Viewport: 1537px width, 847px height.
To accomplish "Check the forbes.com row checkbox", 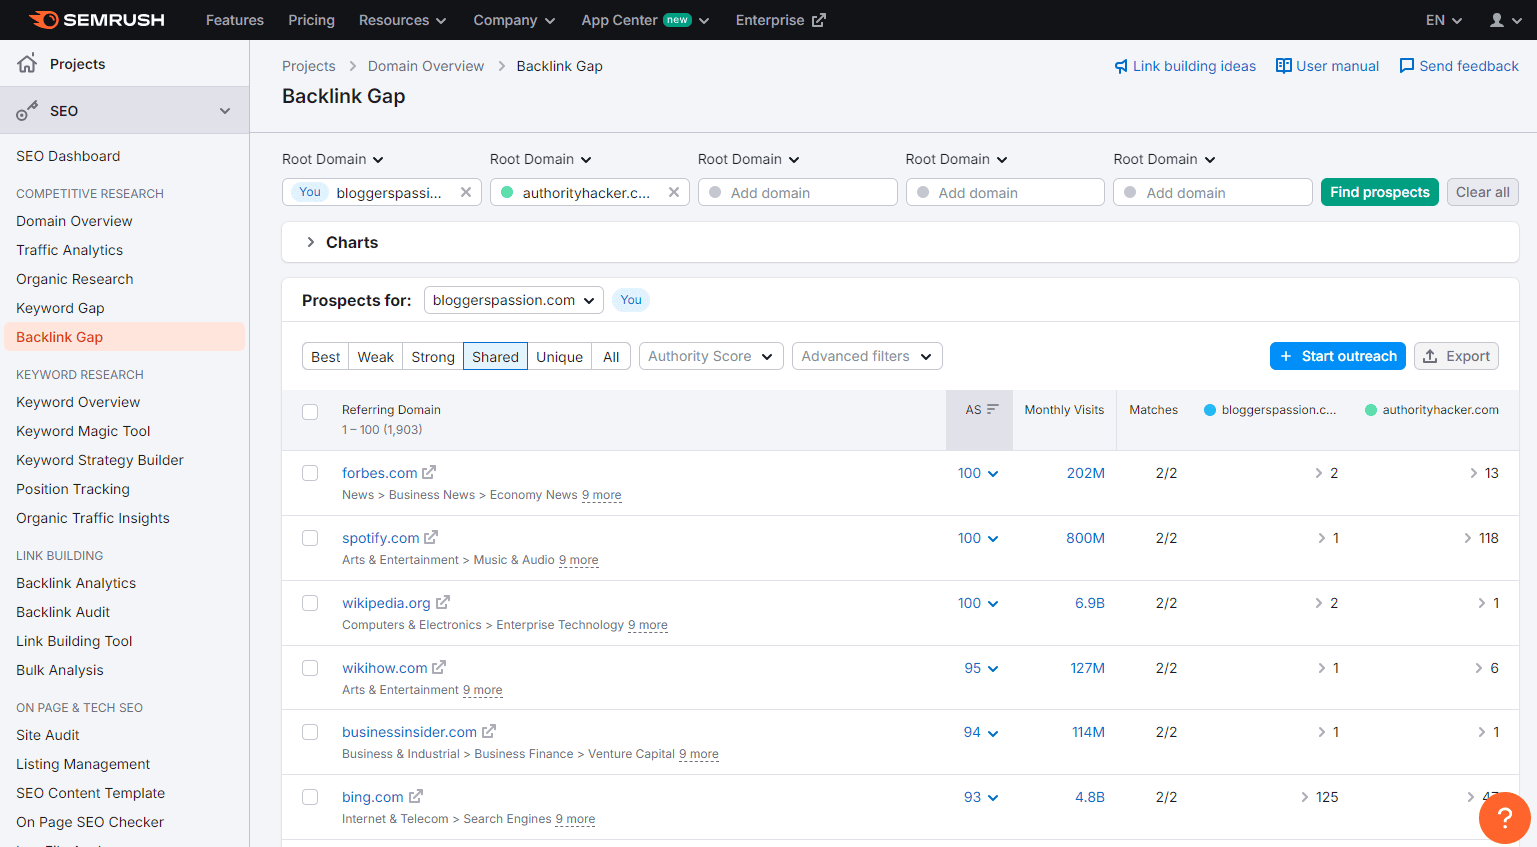I will (310, 472).
